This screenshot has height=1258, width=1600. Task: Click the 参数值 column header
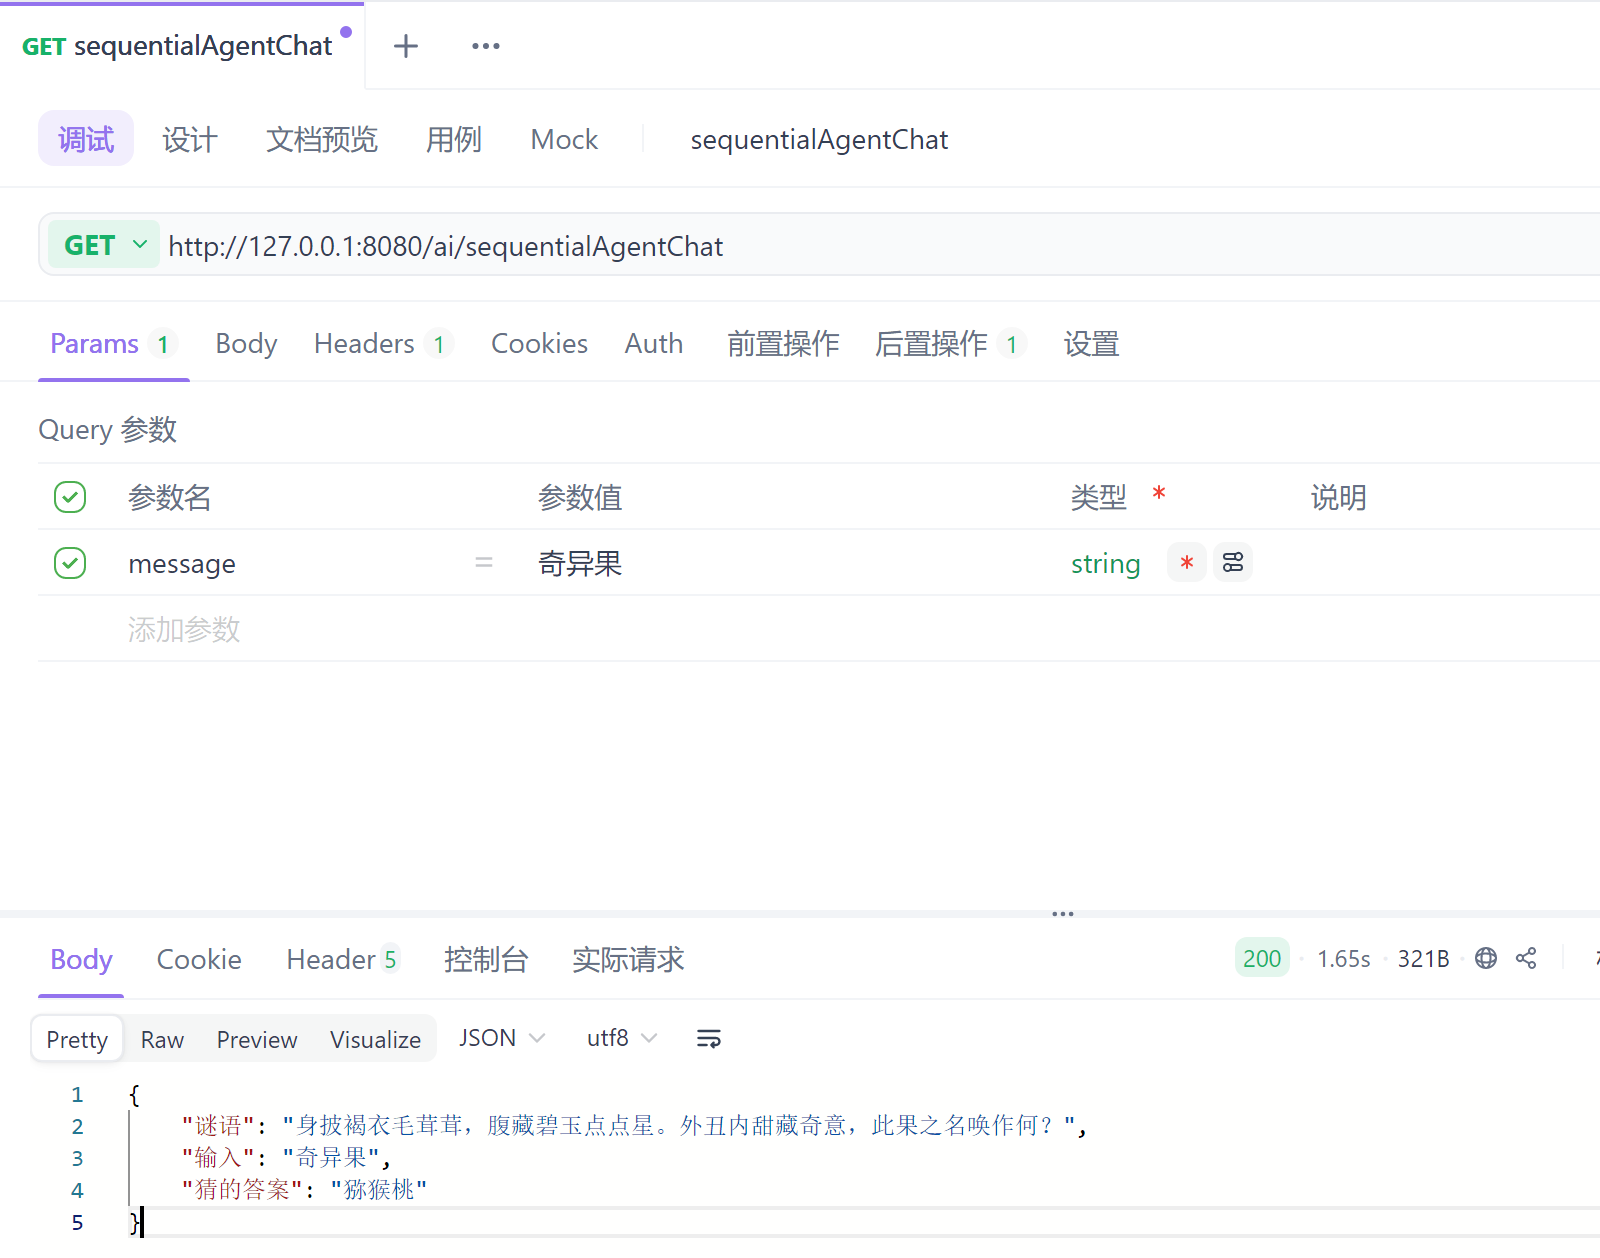[x=580, y=497]
